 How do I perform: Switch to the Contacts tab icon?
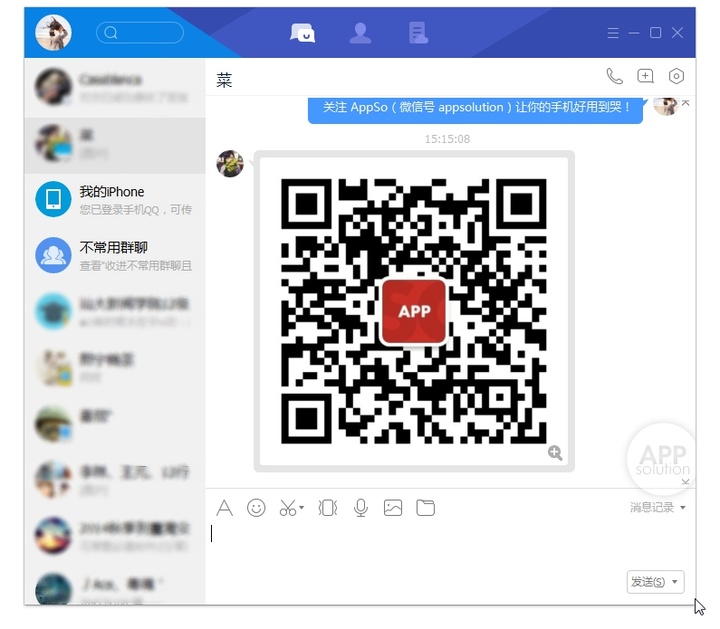click(360, 33)
